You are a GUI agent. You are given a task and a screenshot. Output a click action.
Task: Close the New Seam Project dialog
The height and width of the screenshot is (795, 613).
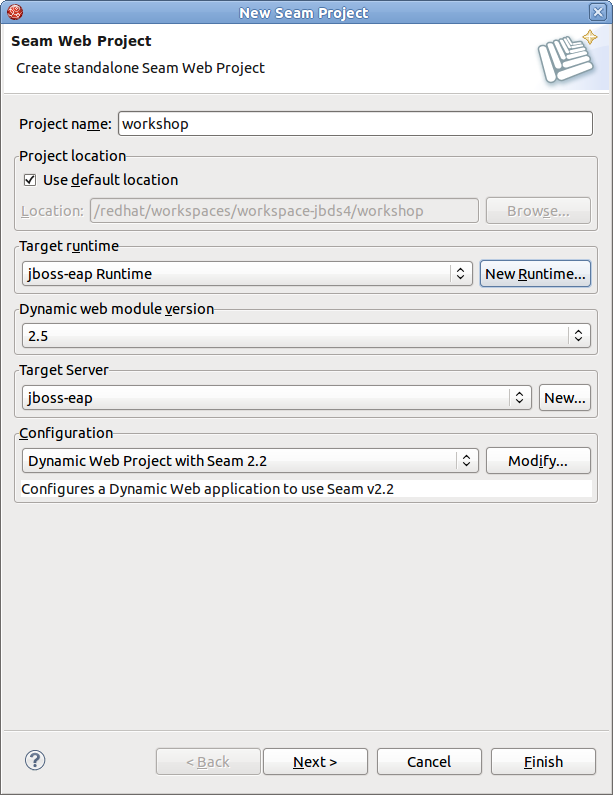(598, 13)
